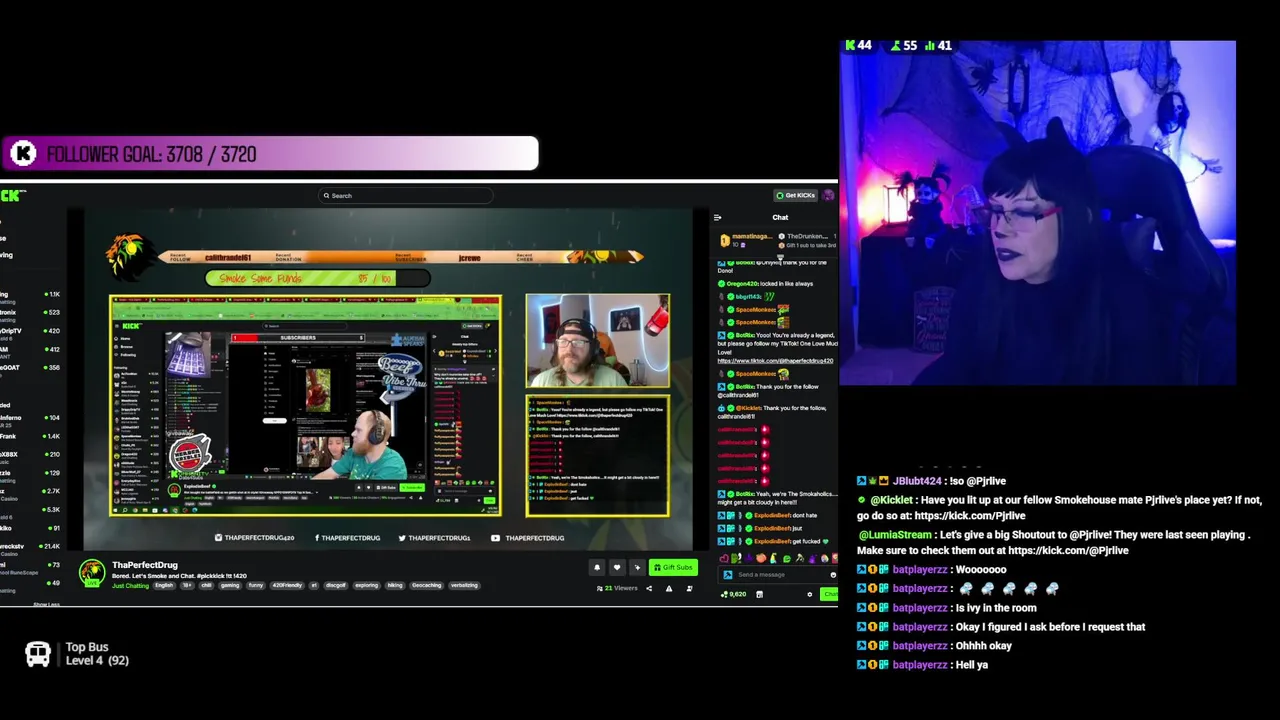Click the follower goal progress bar

270,154
